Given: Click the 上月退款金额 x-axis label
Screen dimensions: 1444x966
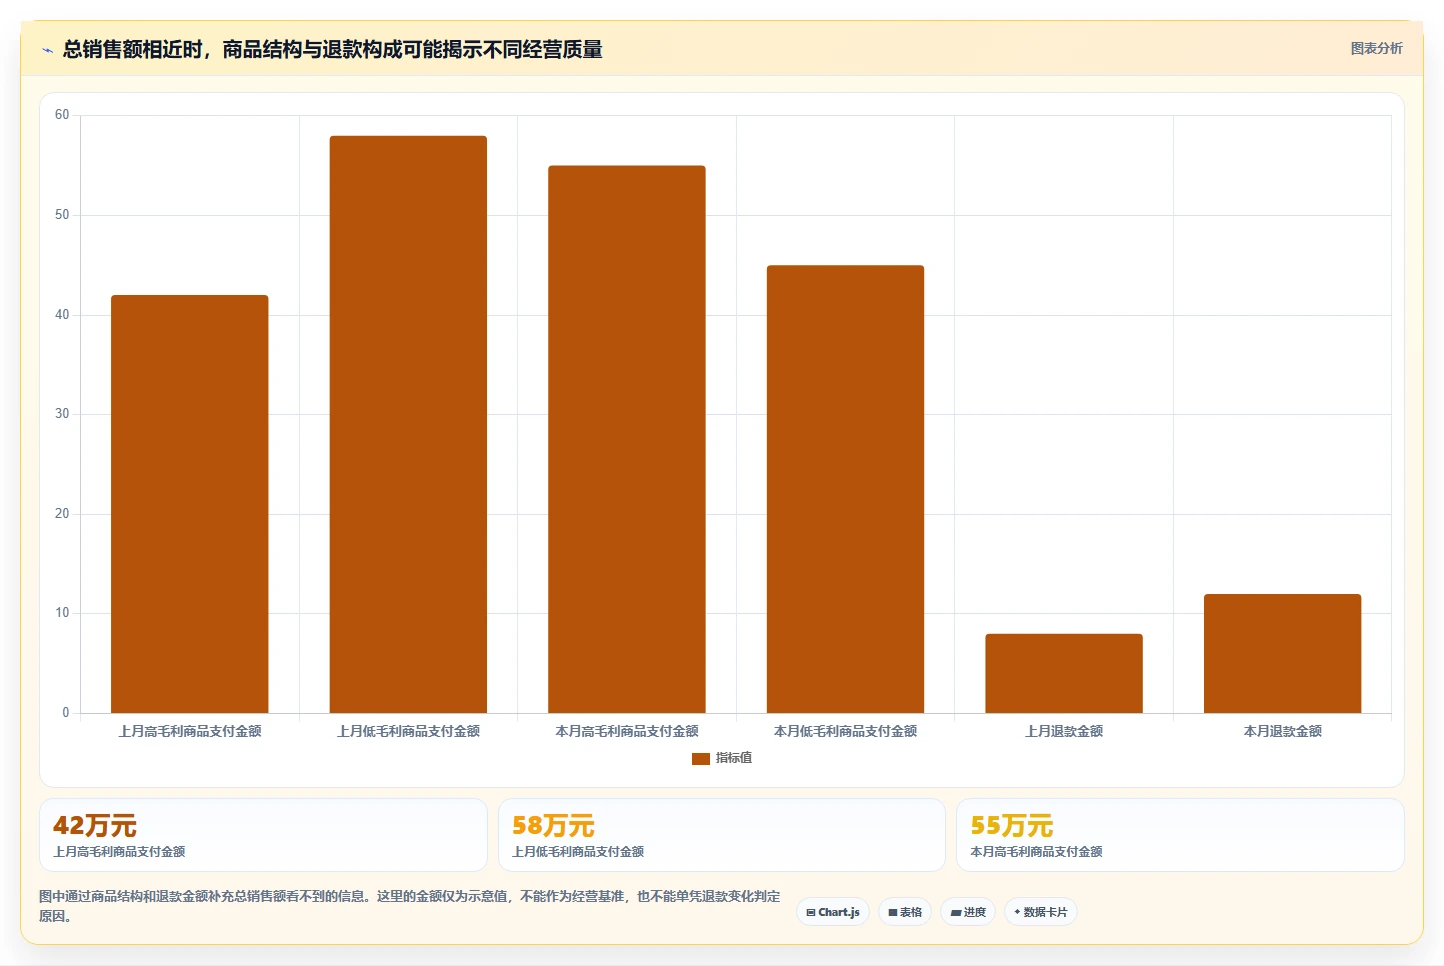Looking at the screenshot, I should 1064,732.
